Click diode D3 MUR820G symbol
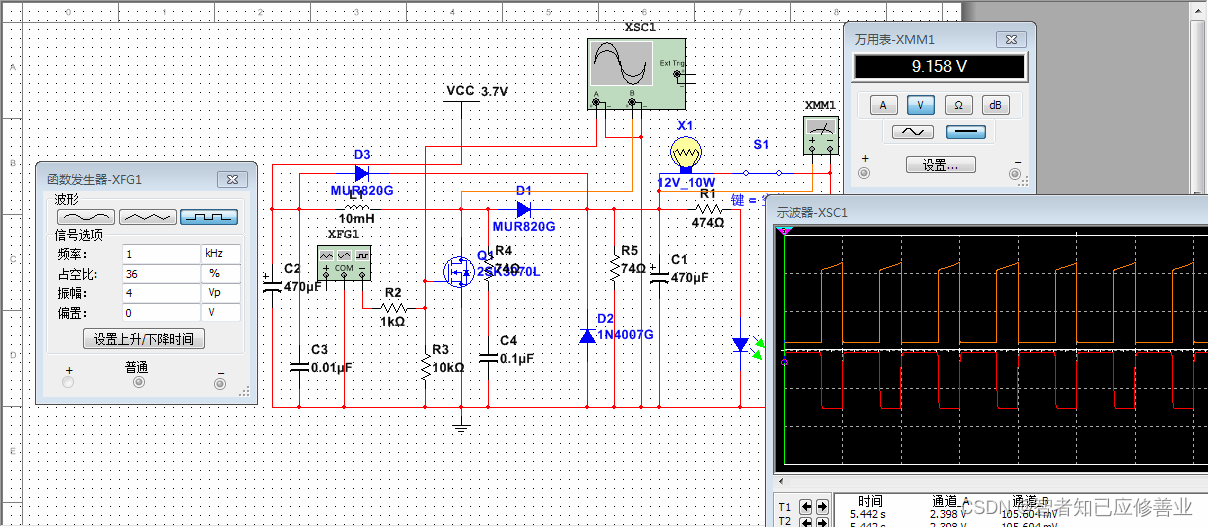The image size is (1208, 527). 361,173
